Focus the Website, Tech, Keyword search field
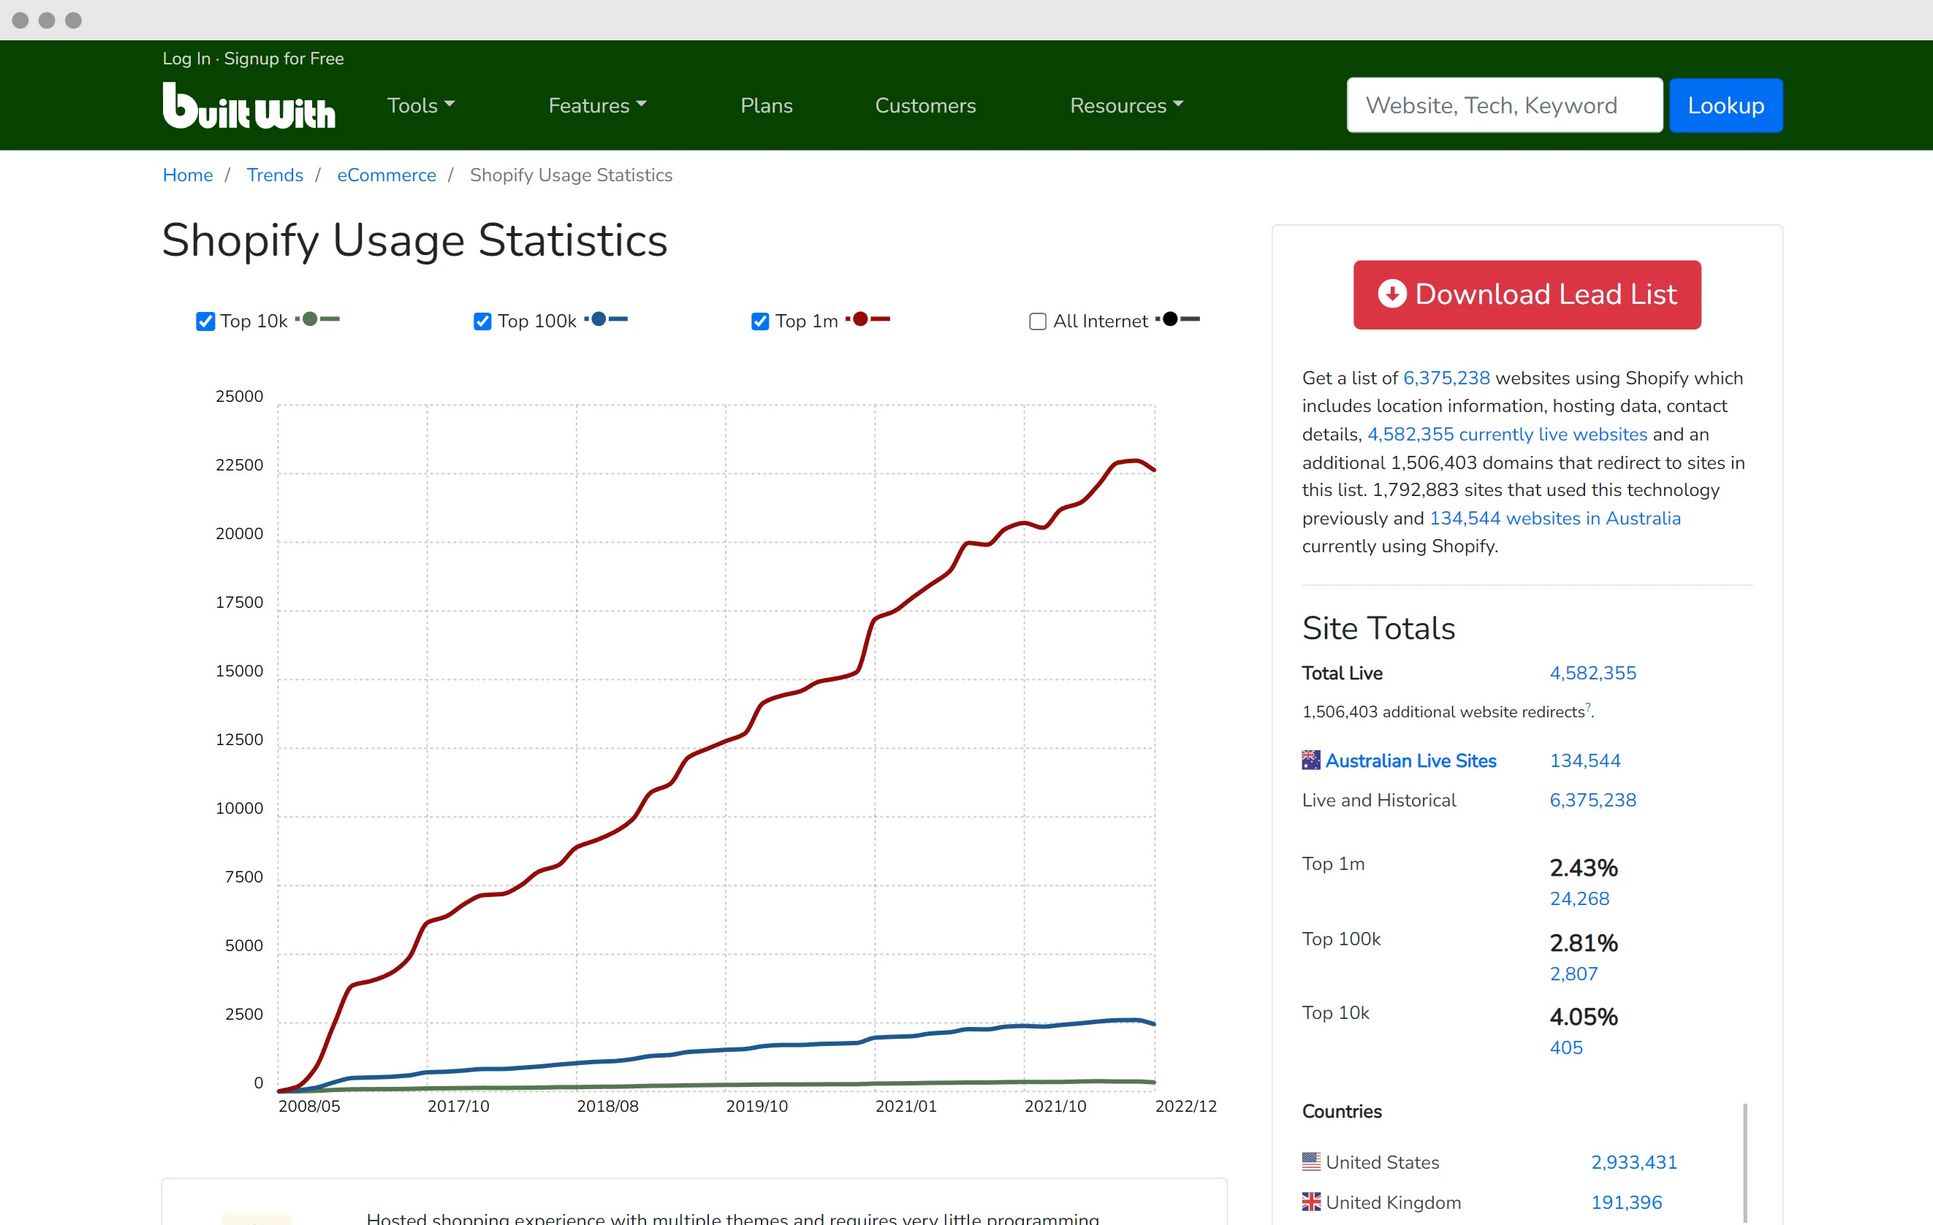The height and width of the screenshot is (1225, 1933). 1503,105
